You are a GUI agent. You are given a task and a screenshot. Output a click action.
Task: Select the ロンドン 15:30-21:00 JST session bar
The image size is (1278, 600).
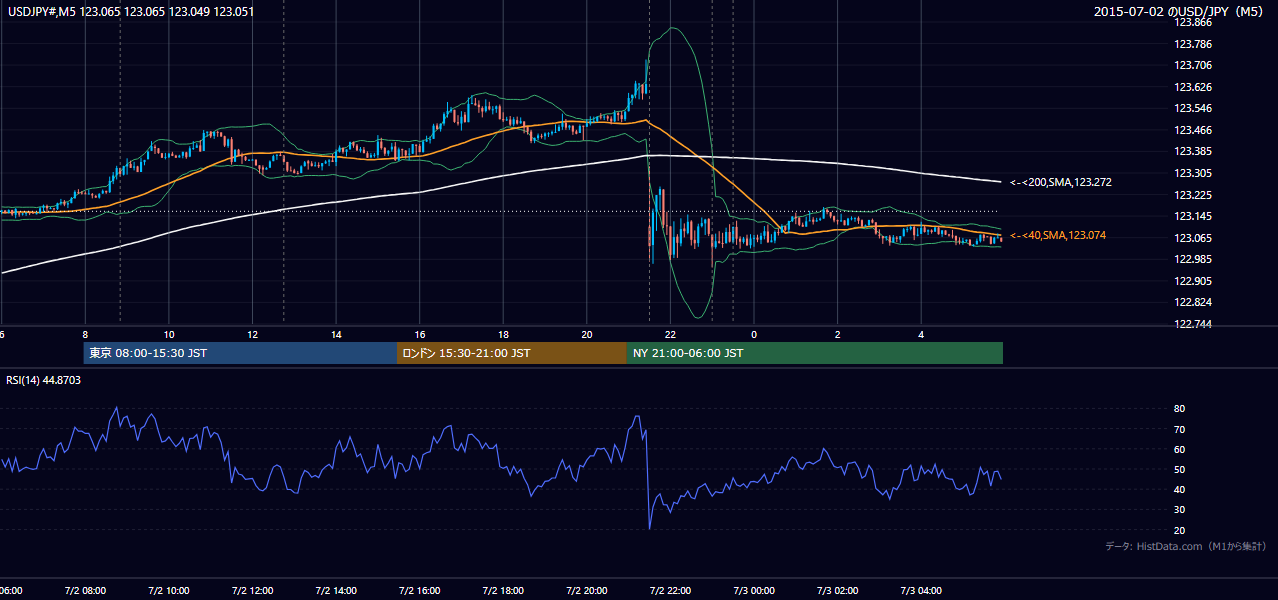[x=512, y=353]
